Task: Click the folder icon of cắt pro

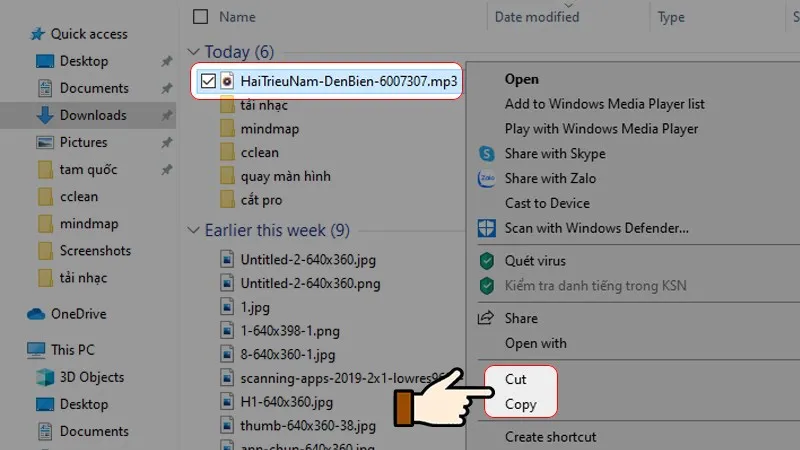Action: click(x=227, y=200)
